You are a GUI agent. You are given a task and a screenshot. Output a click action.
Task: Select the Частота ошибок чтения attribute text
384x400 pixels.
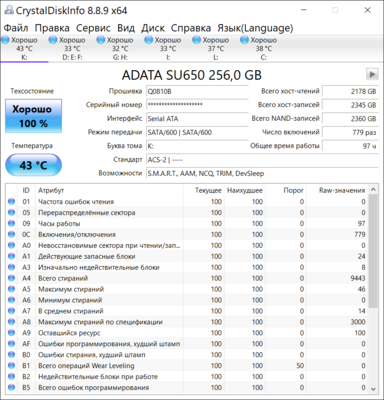[76, 202]
